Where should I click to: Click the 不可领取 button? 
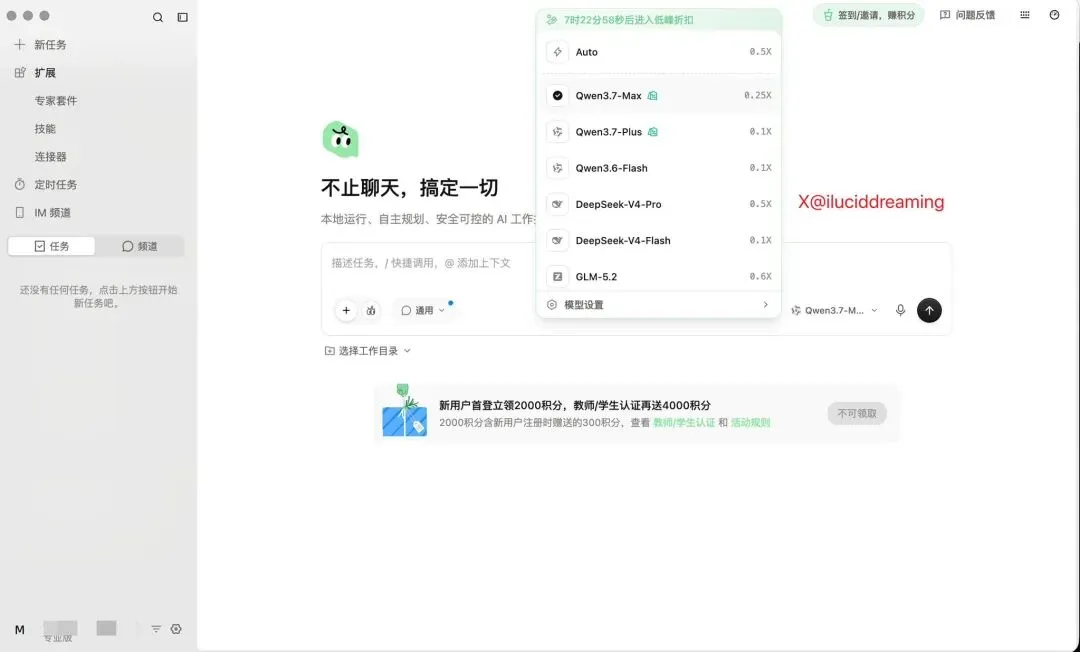pos(857,414)
